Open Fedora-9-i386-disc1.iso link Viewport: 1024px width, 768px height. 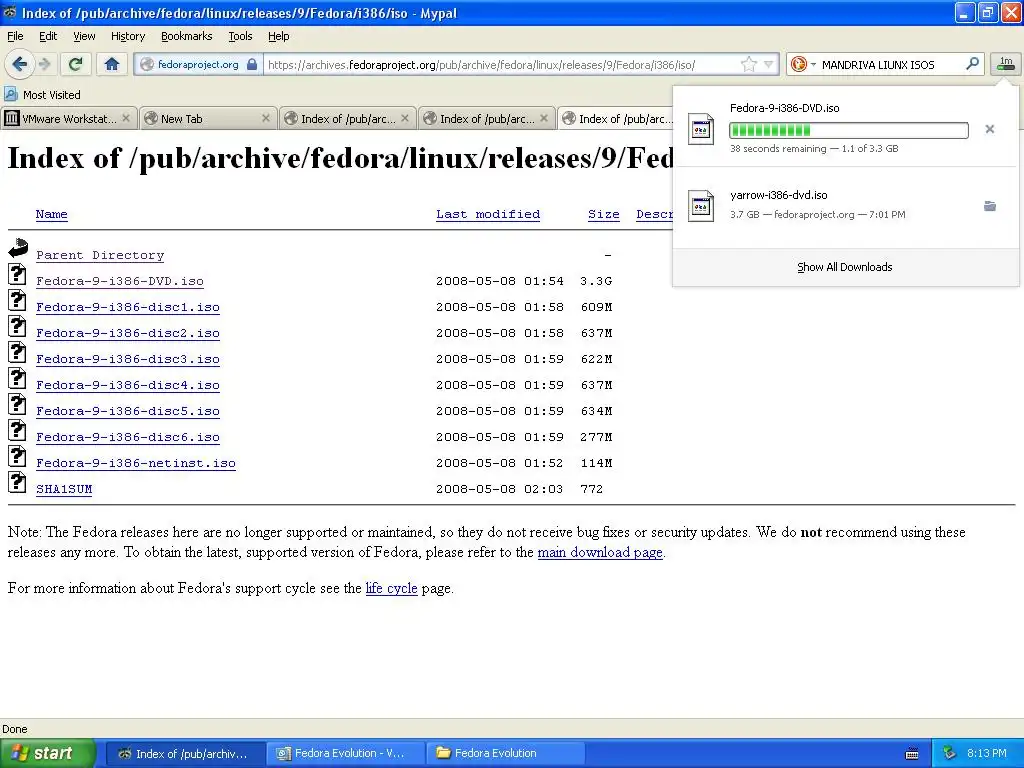(x=127, y=307)
